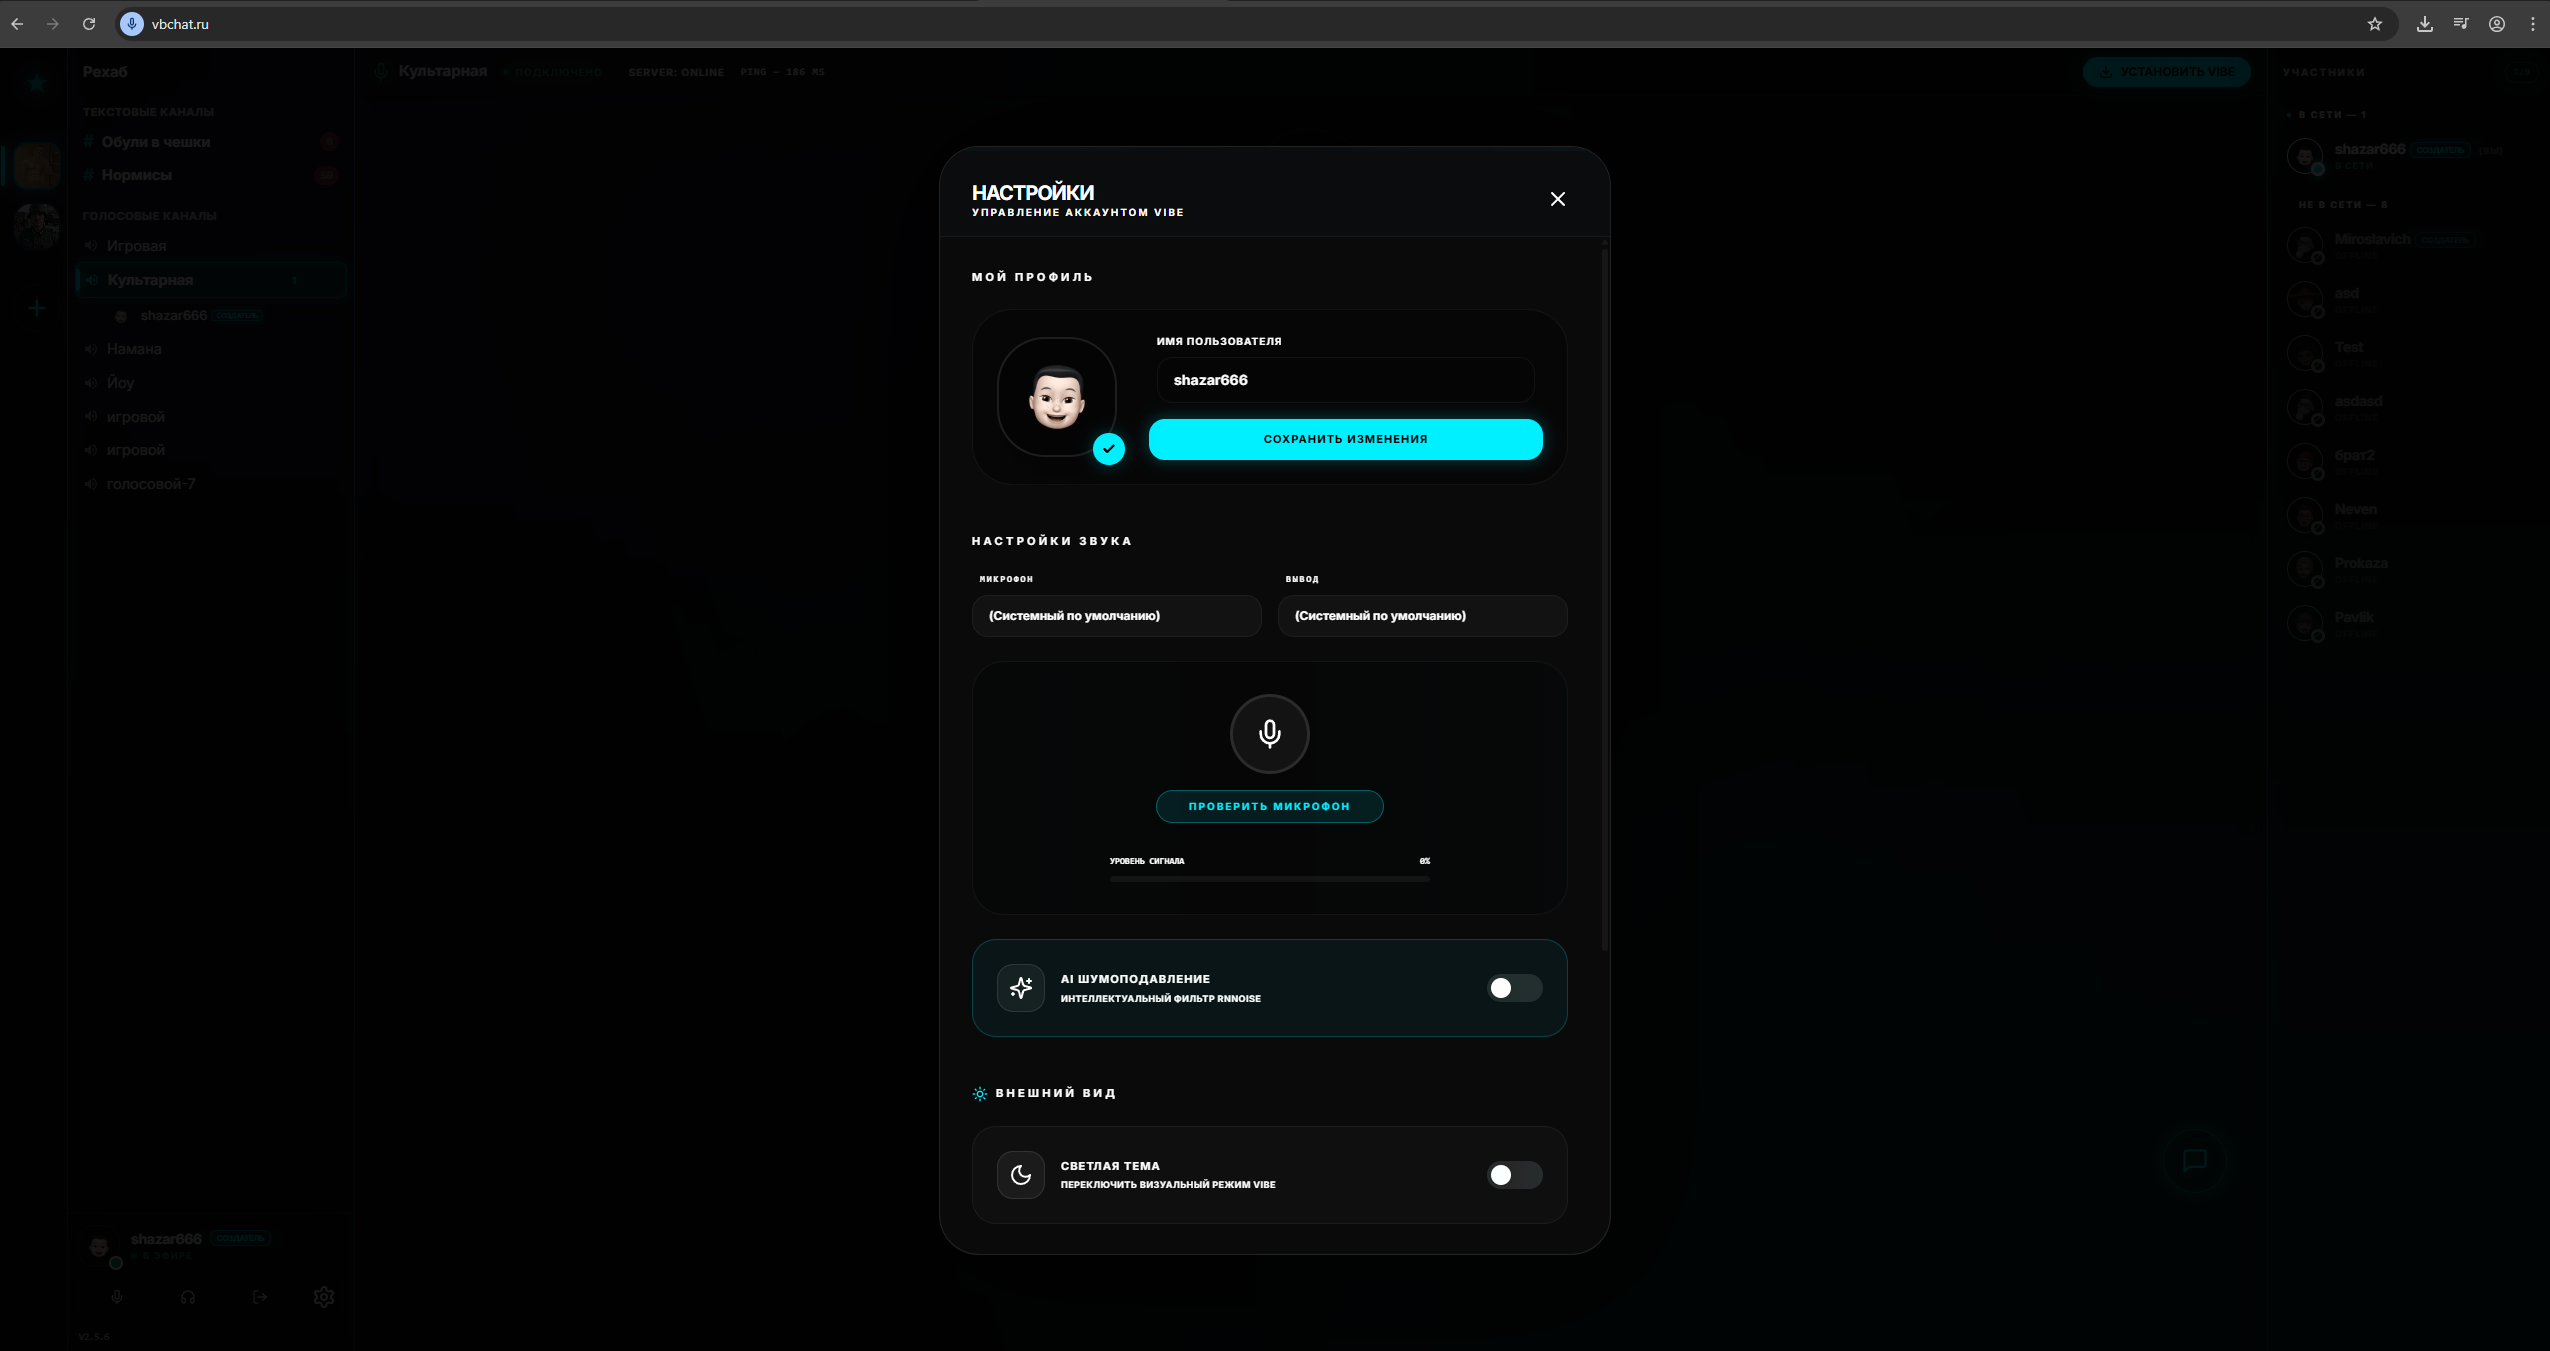This screenshot has height=1351, width=2550.
Task: Open the browser three-dot menu
Action: [x=2533, y=24]
